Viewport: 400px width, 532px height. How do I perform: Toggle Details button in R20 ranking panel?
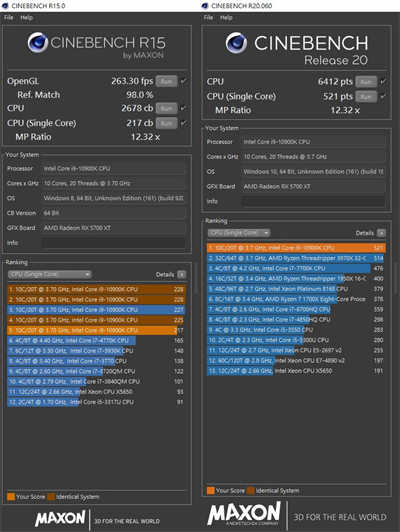(381, 233)
